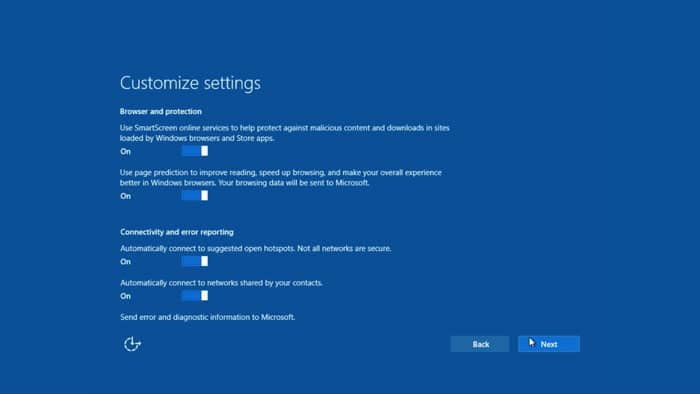The image size is (700, 394).
Task: Click the On label under page prediction
Action: coord(125,196)
